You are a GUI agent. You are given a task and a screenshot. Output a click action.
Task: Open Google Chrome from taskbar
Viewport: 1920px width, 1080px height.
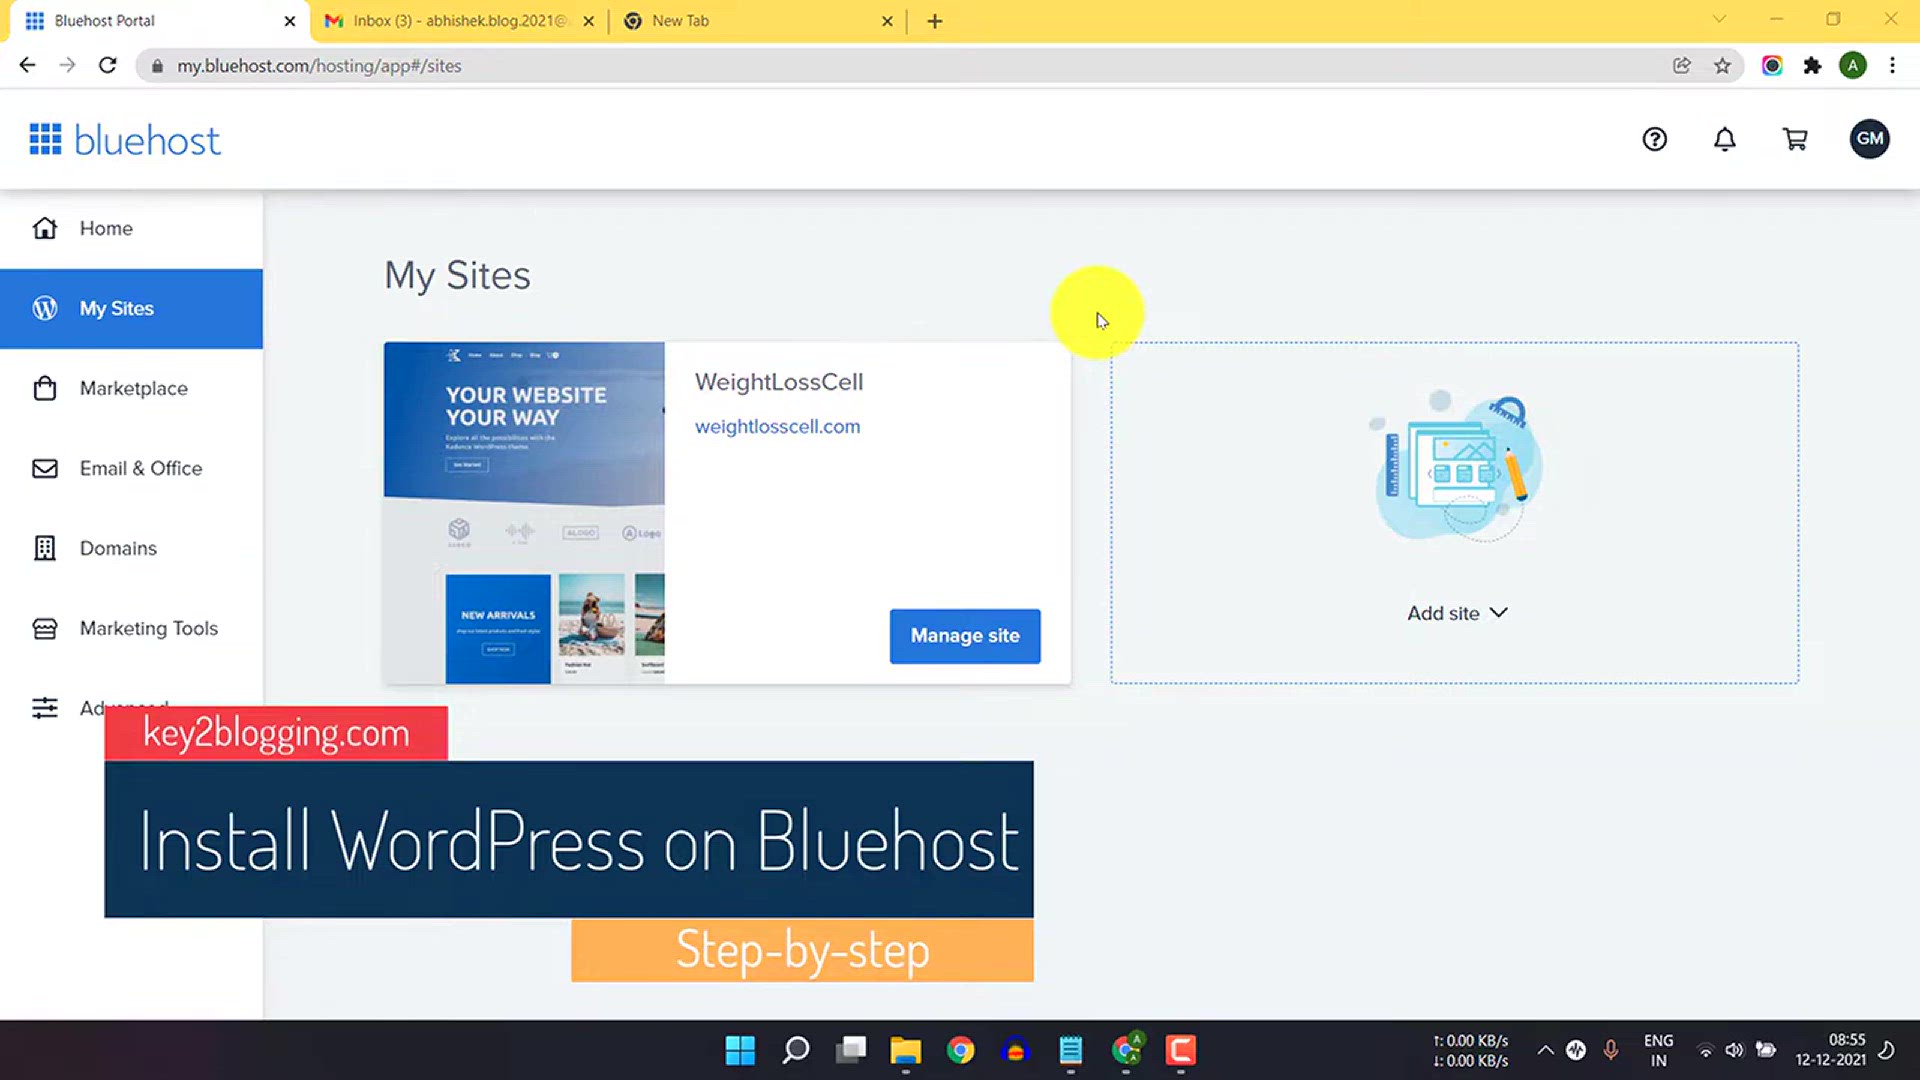961,1050
